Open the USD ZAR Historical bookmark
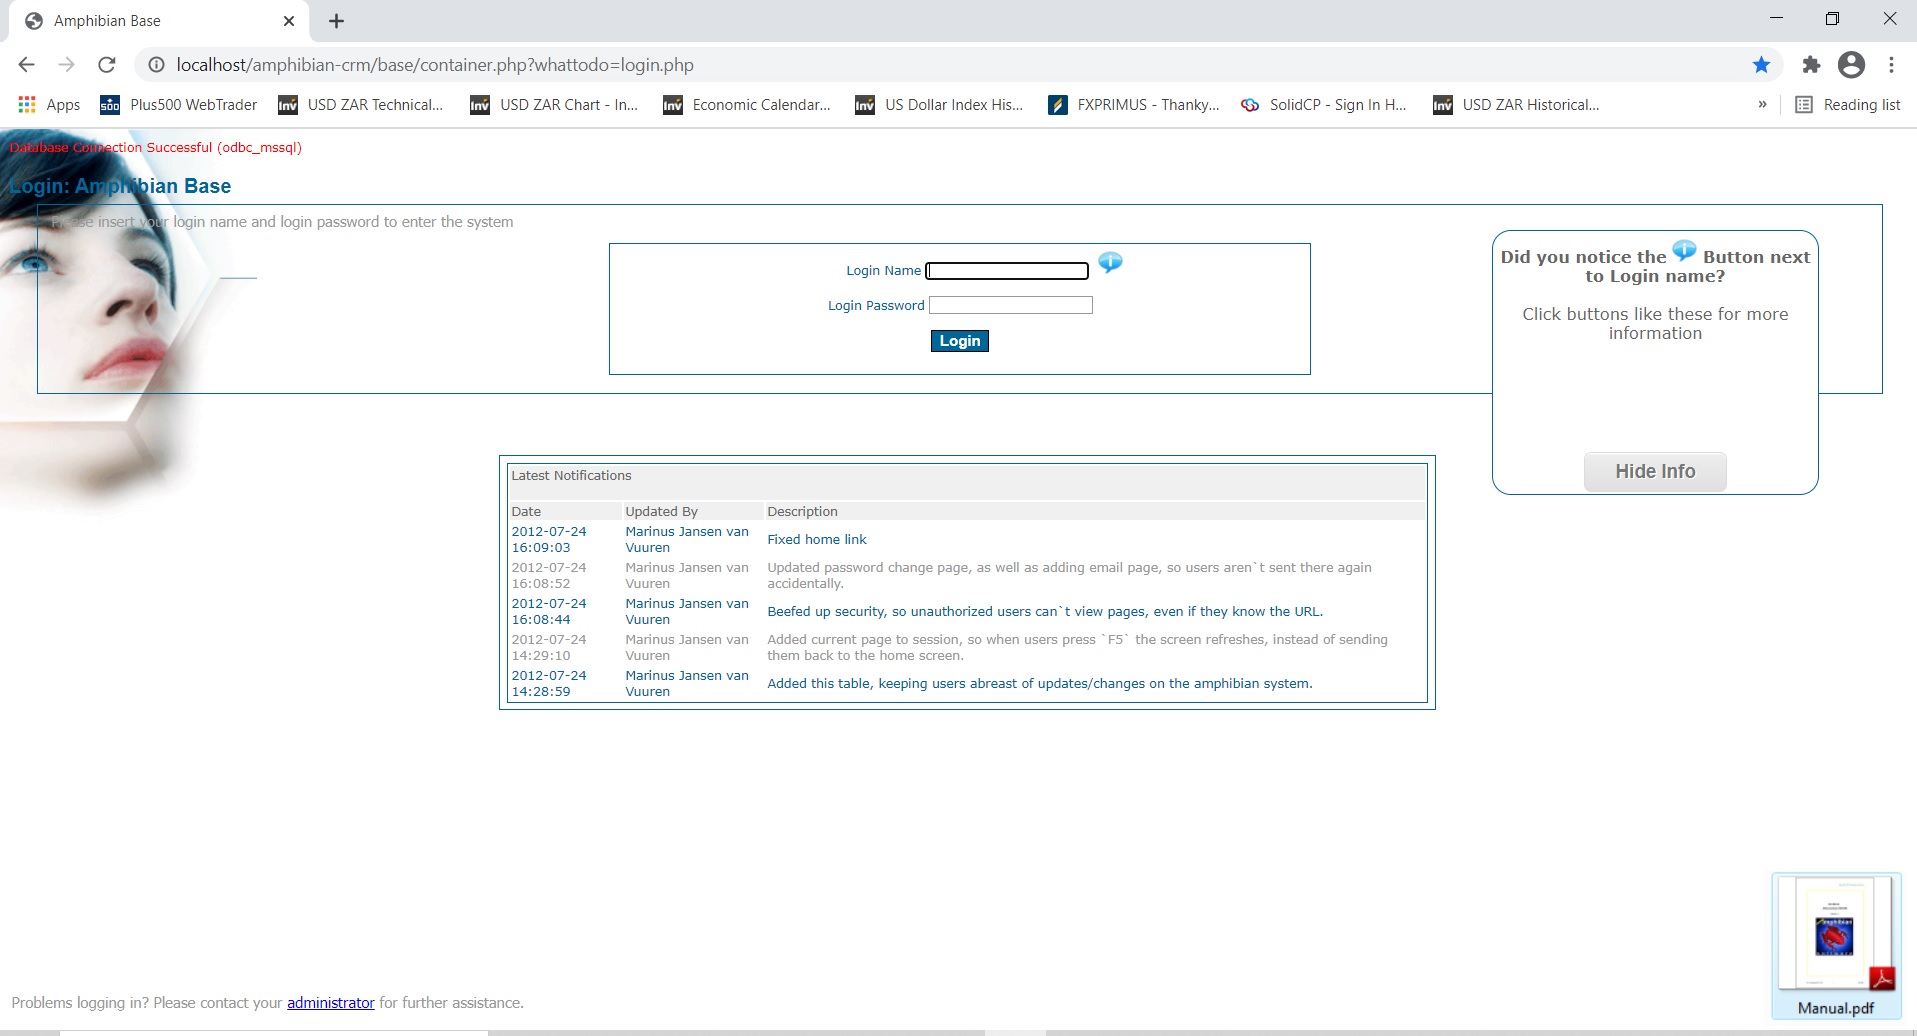1917x1036 pixels. [1516, 105]
